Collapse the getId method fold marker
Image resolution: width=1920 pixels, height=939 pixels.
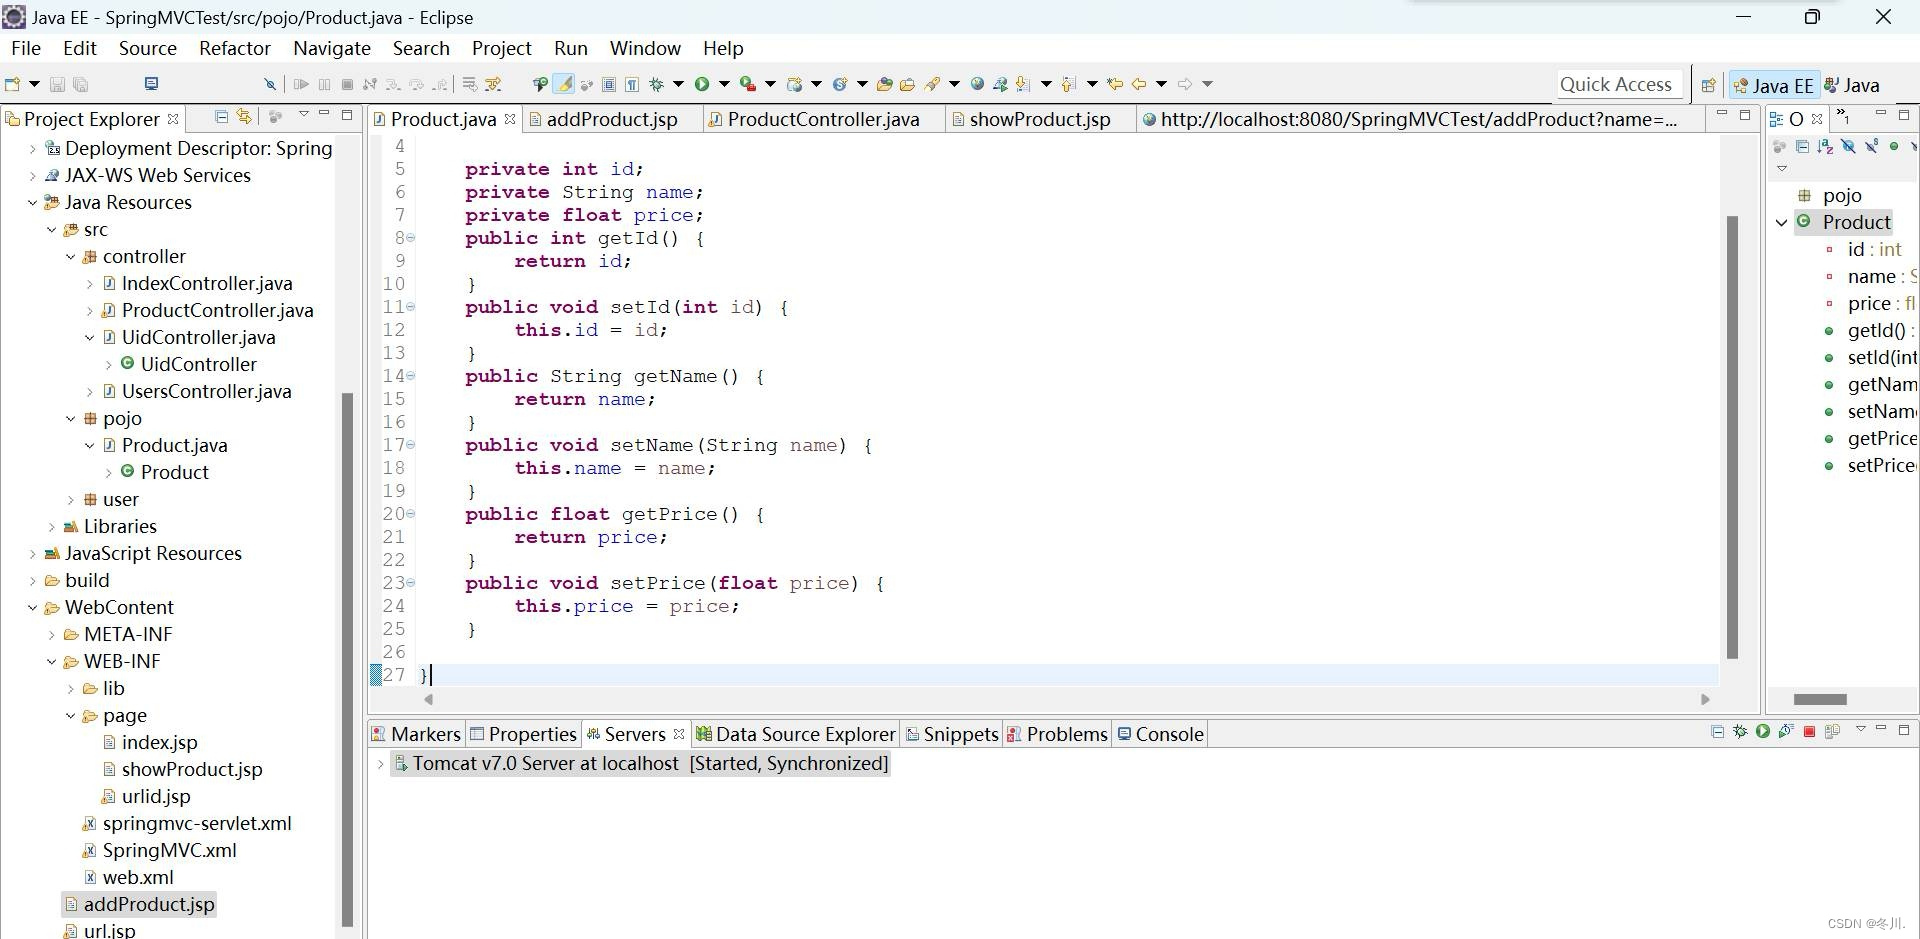[x=410, y=238]
